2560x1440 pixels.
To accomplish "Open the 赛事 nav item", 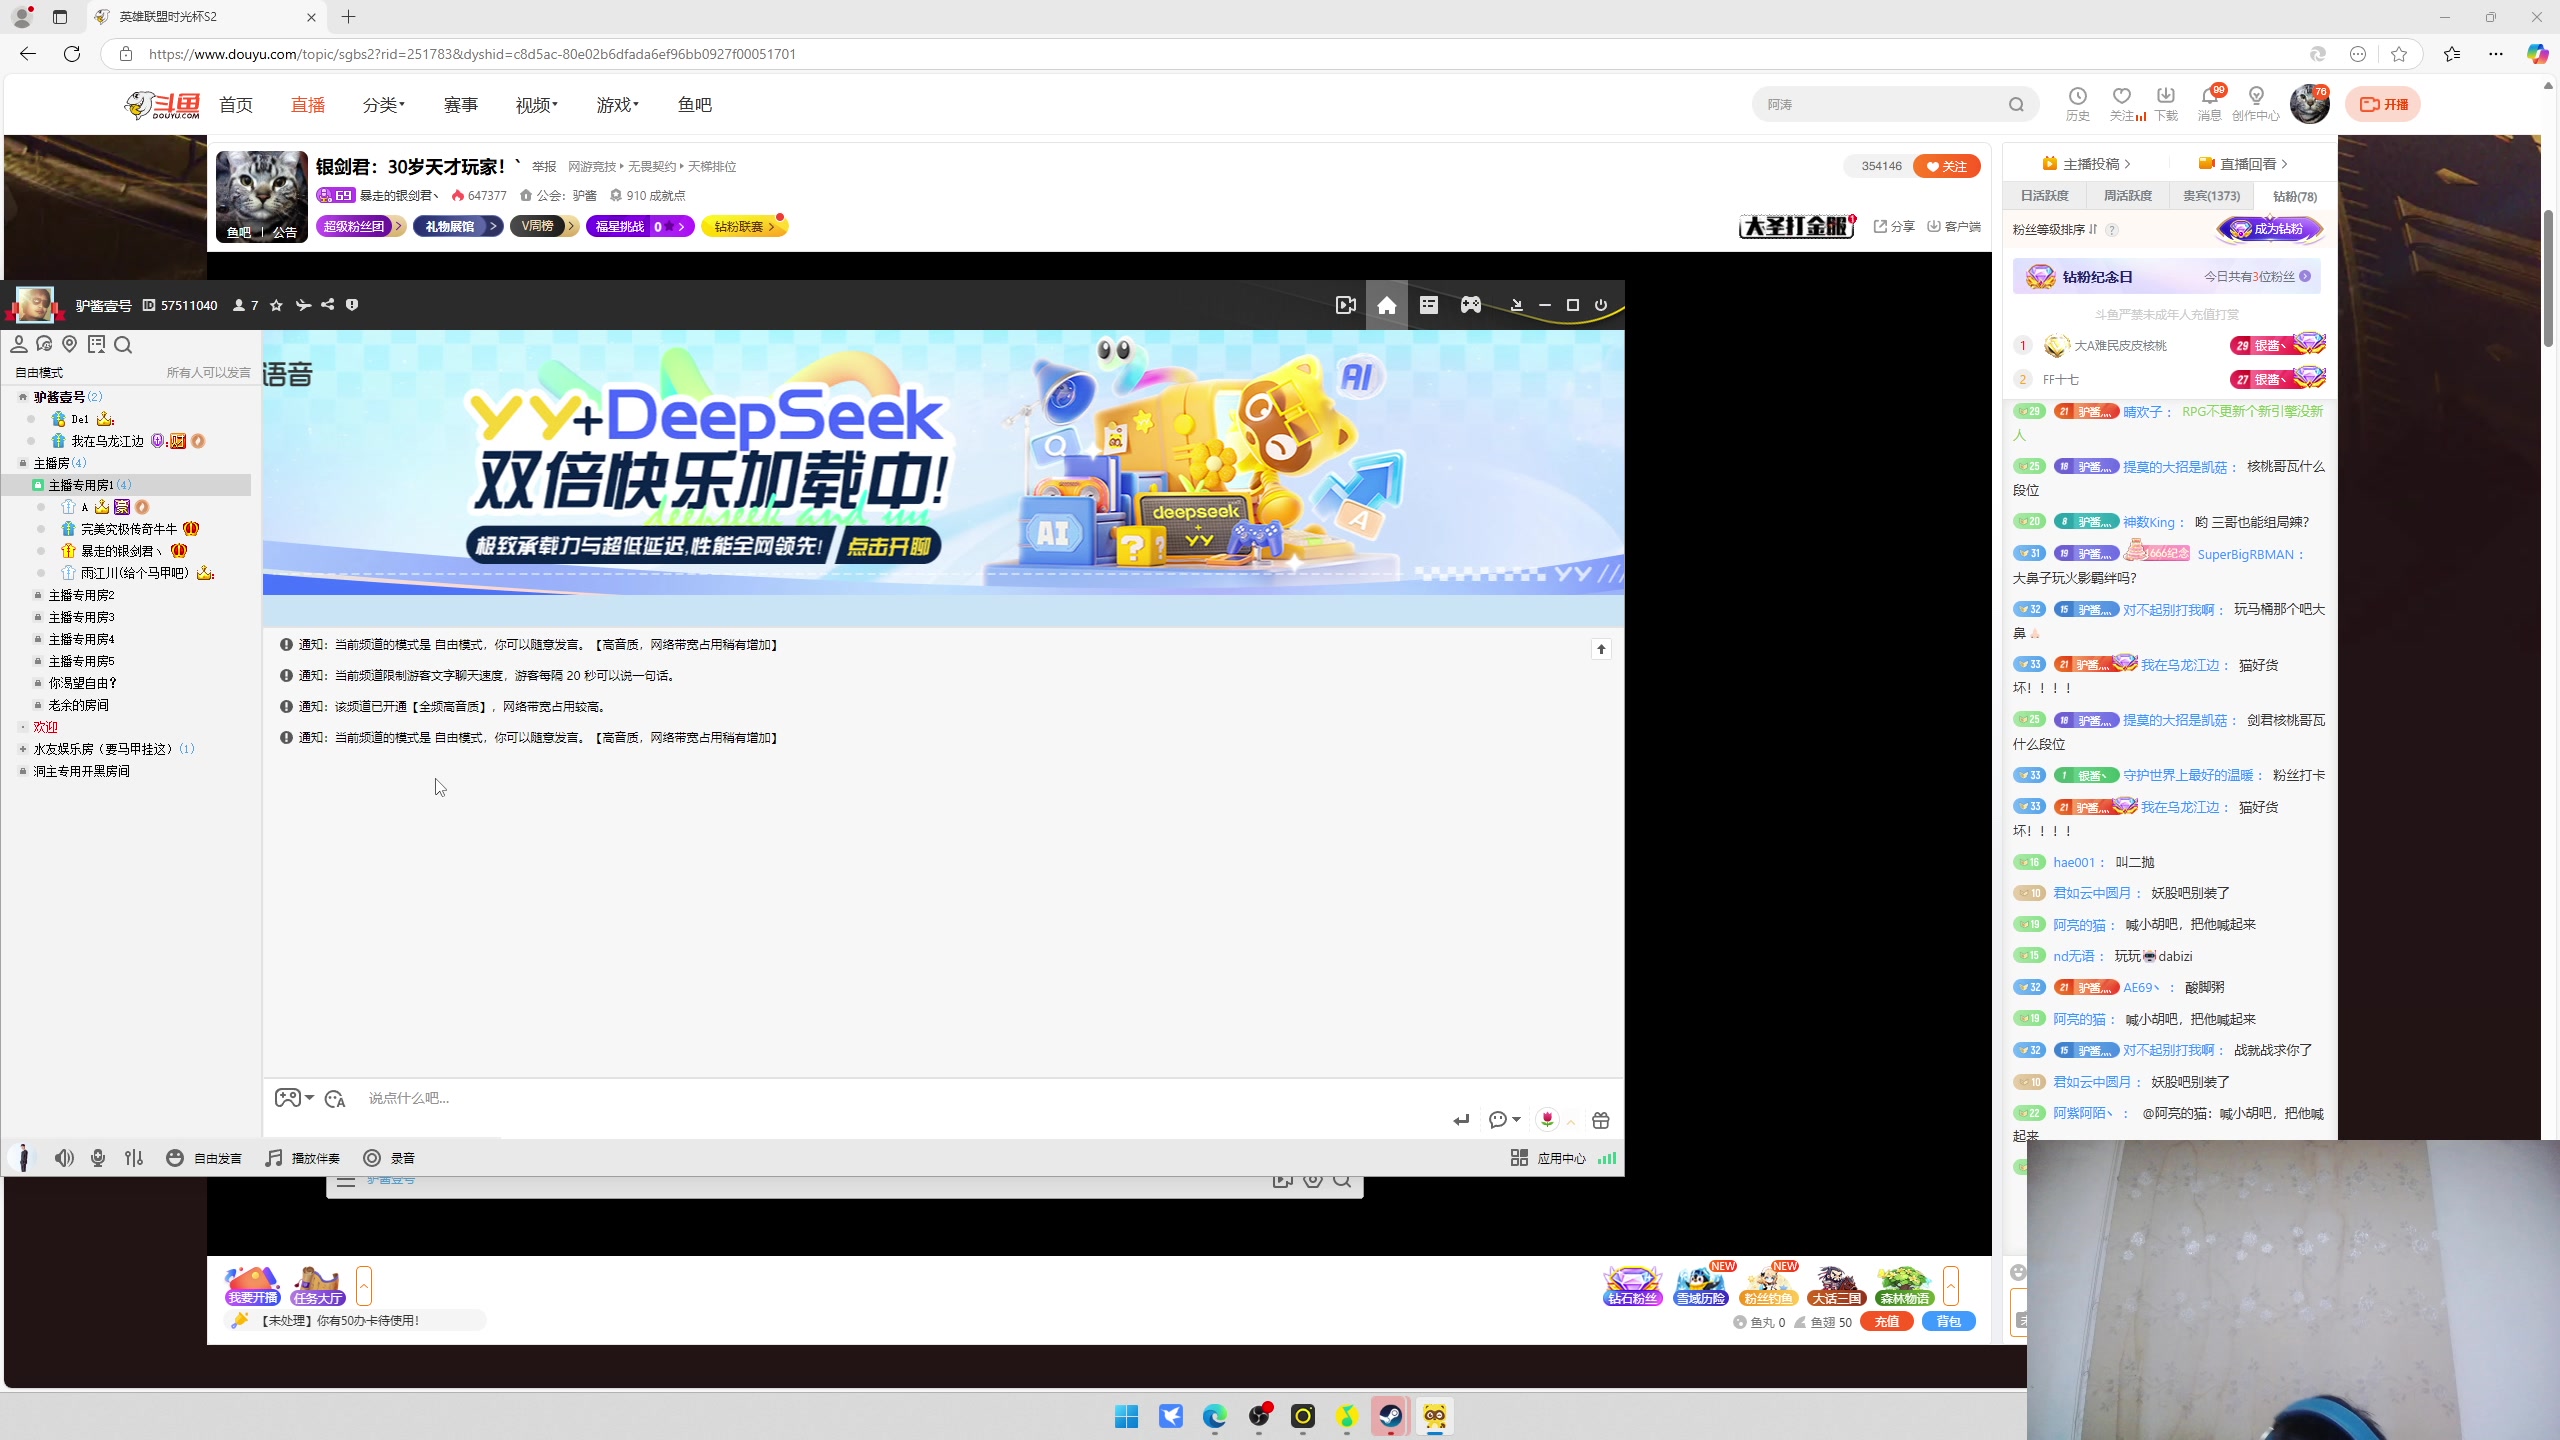I will tap(461, 105).
